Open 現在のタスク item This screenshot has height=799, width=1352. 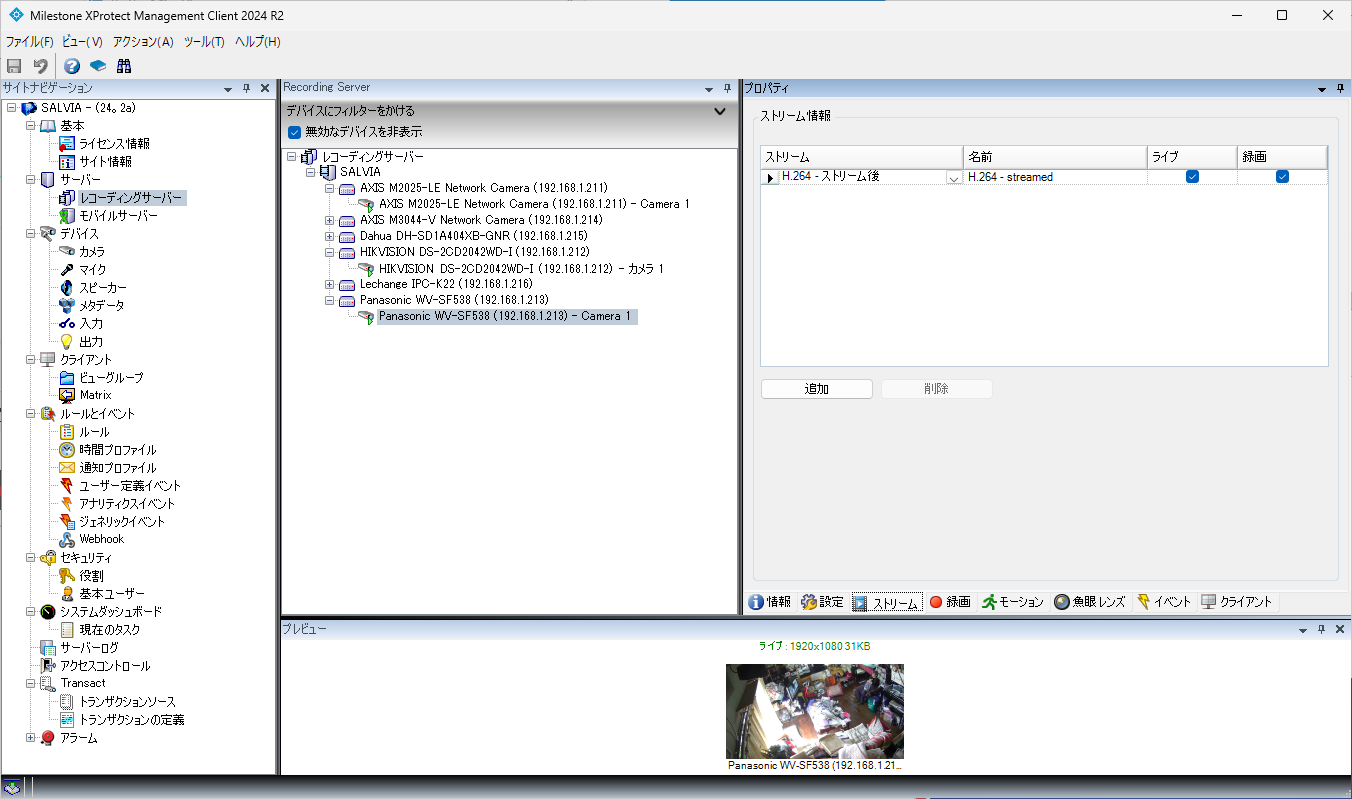pos(110,630)
